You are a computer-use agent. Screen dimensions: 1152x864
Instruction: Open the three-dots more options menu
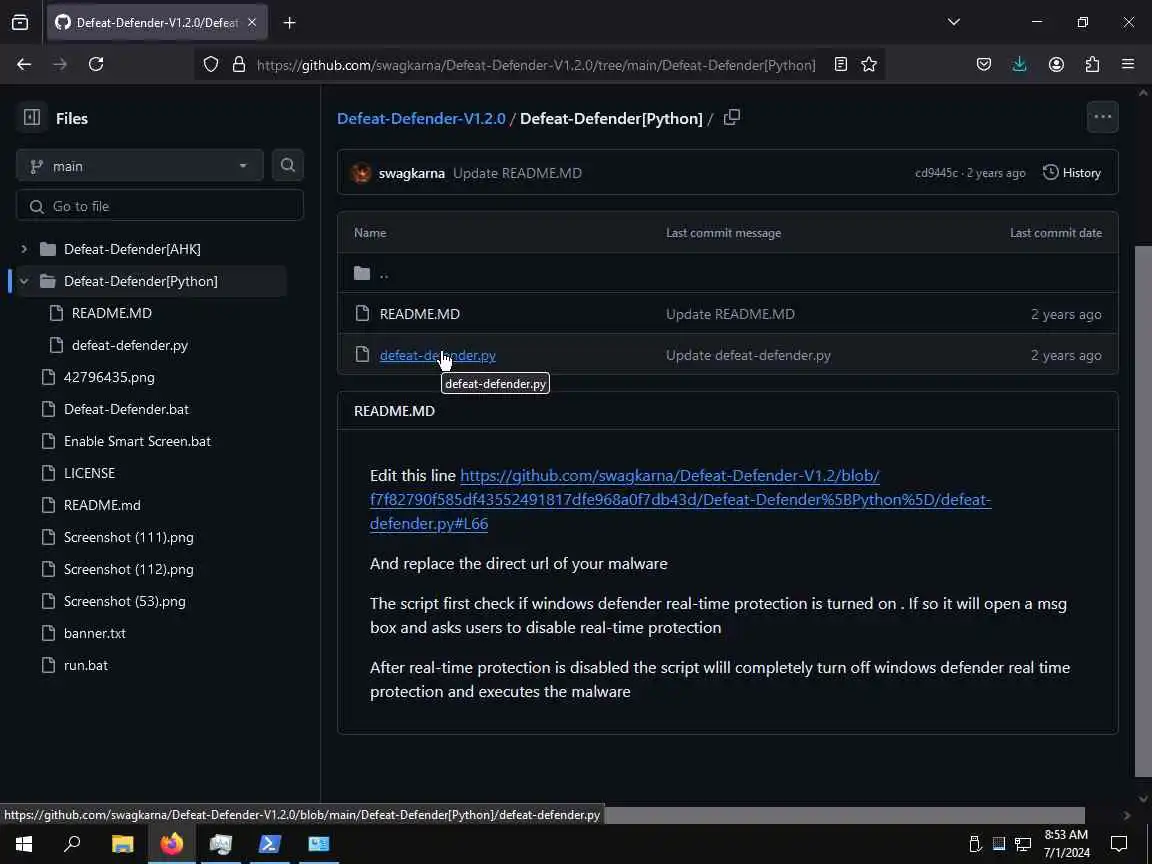point(1102,117)
